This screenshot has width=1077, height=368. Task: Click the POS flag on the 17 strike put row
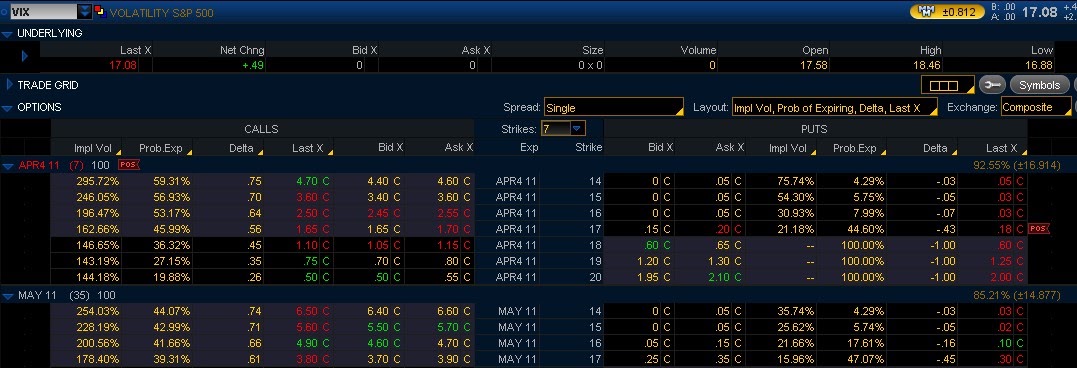[1039, 229]
